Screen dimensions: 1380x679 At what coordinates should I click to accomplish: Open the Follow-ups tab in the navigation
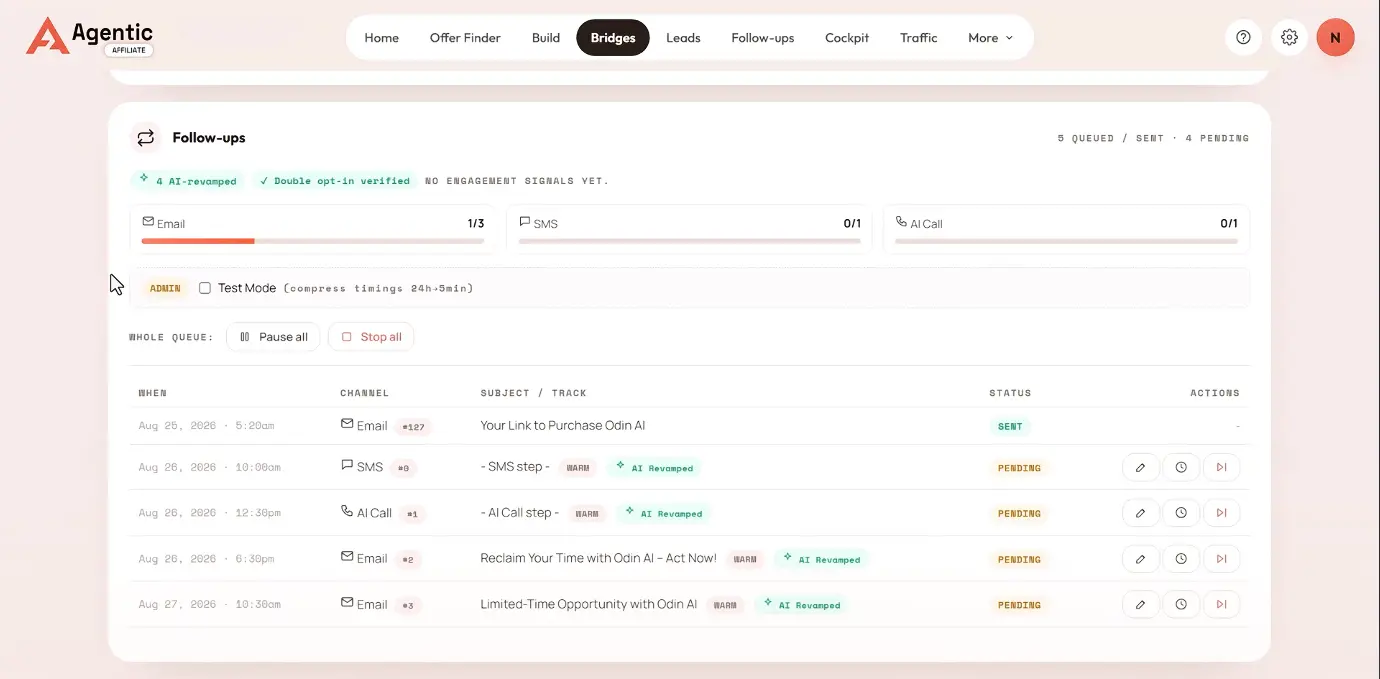point(763,38)
